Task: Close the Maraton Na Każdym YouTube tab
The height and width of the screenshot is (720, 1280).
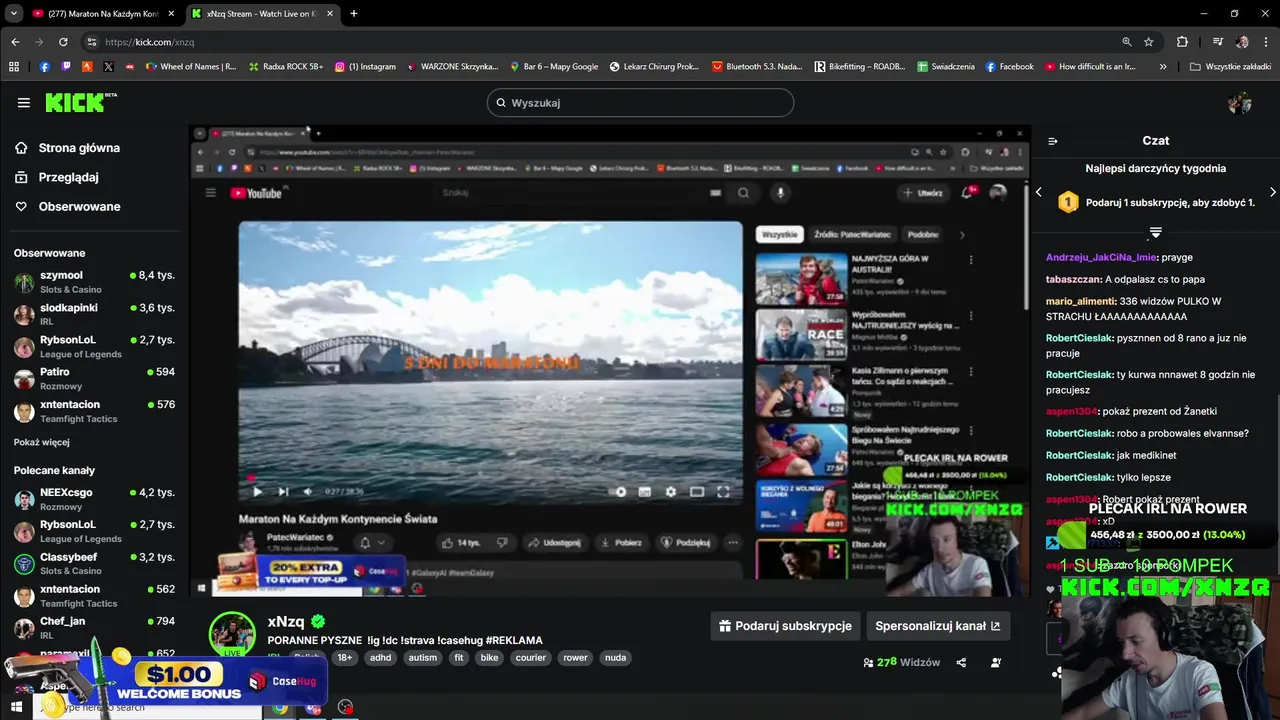Action: click(171, 13)
